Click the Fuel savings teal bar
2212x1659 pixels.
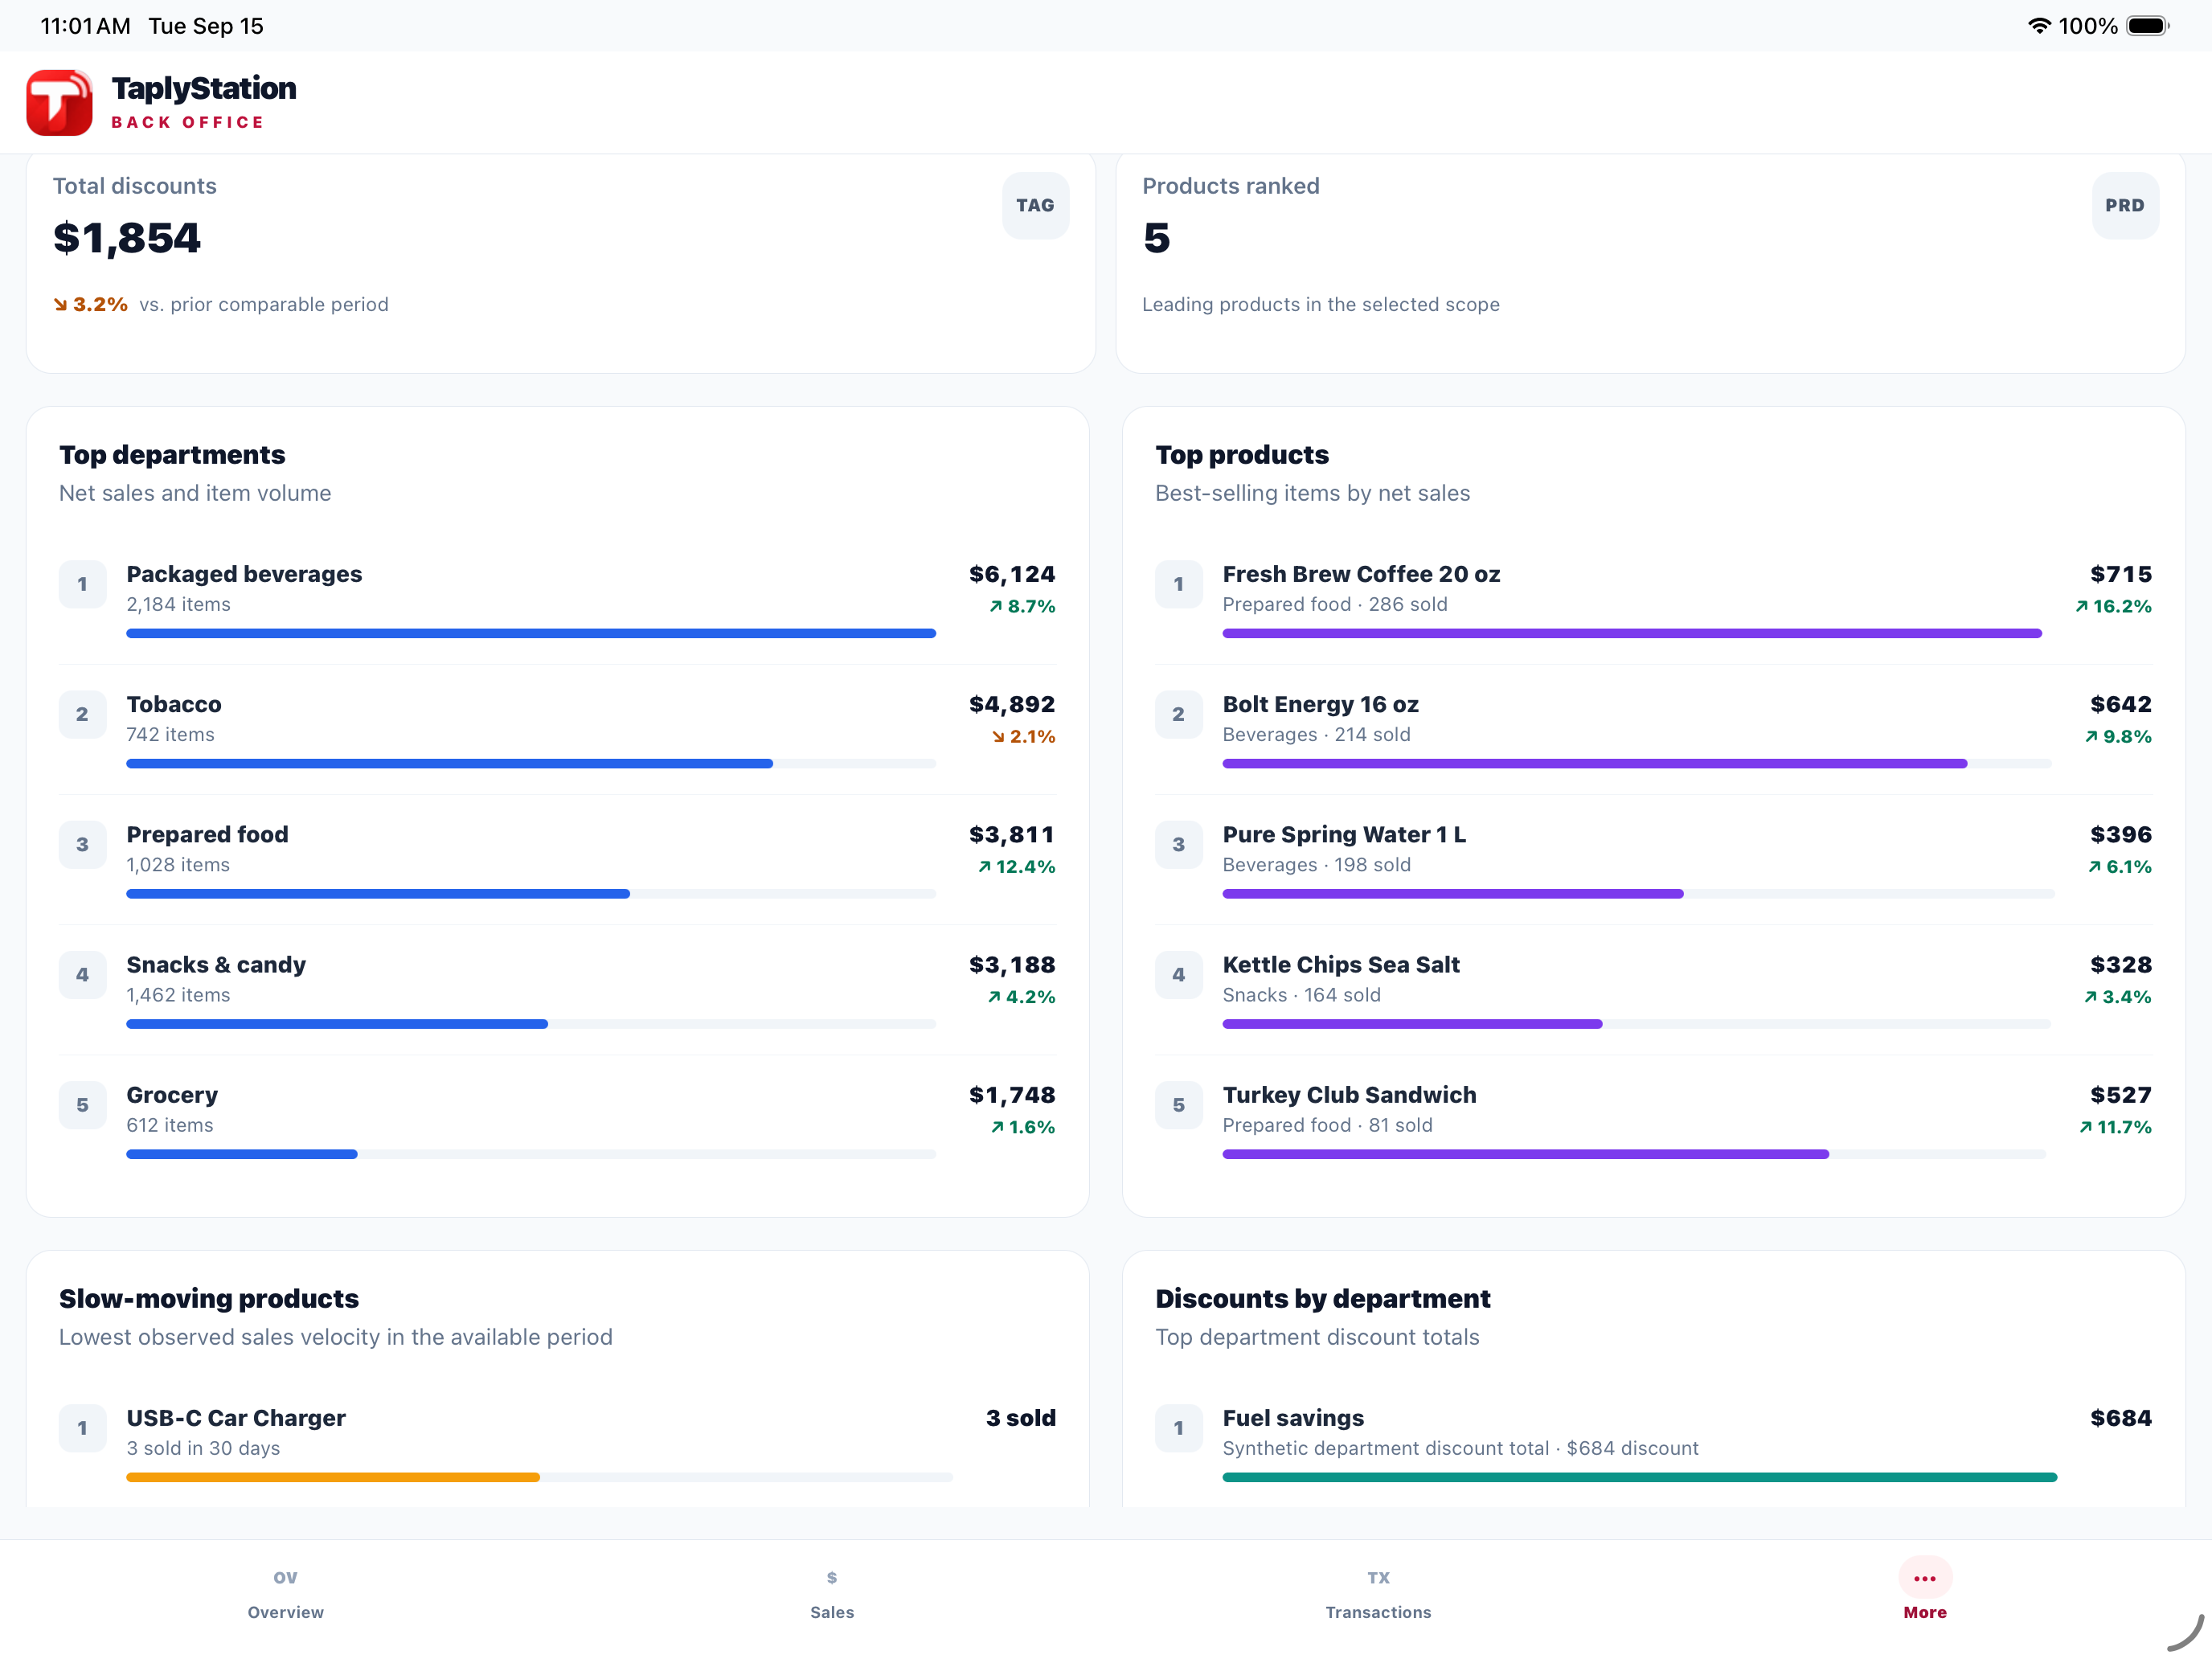pyautogui.click(x=1639, y=1477)
